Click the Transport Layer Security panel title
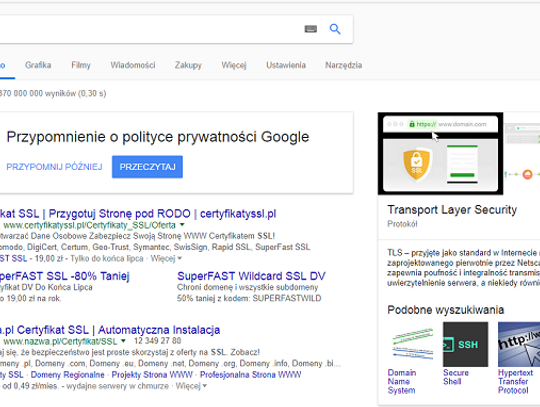The height and width of the screenshot is (407, 540). click(x=452, y=210)
